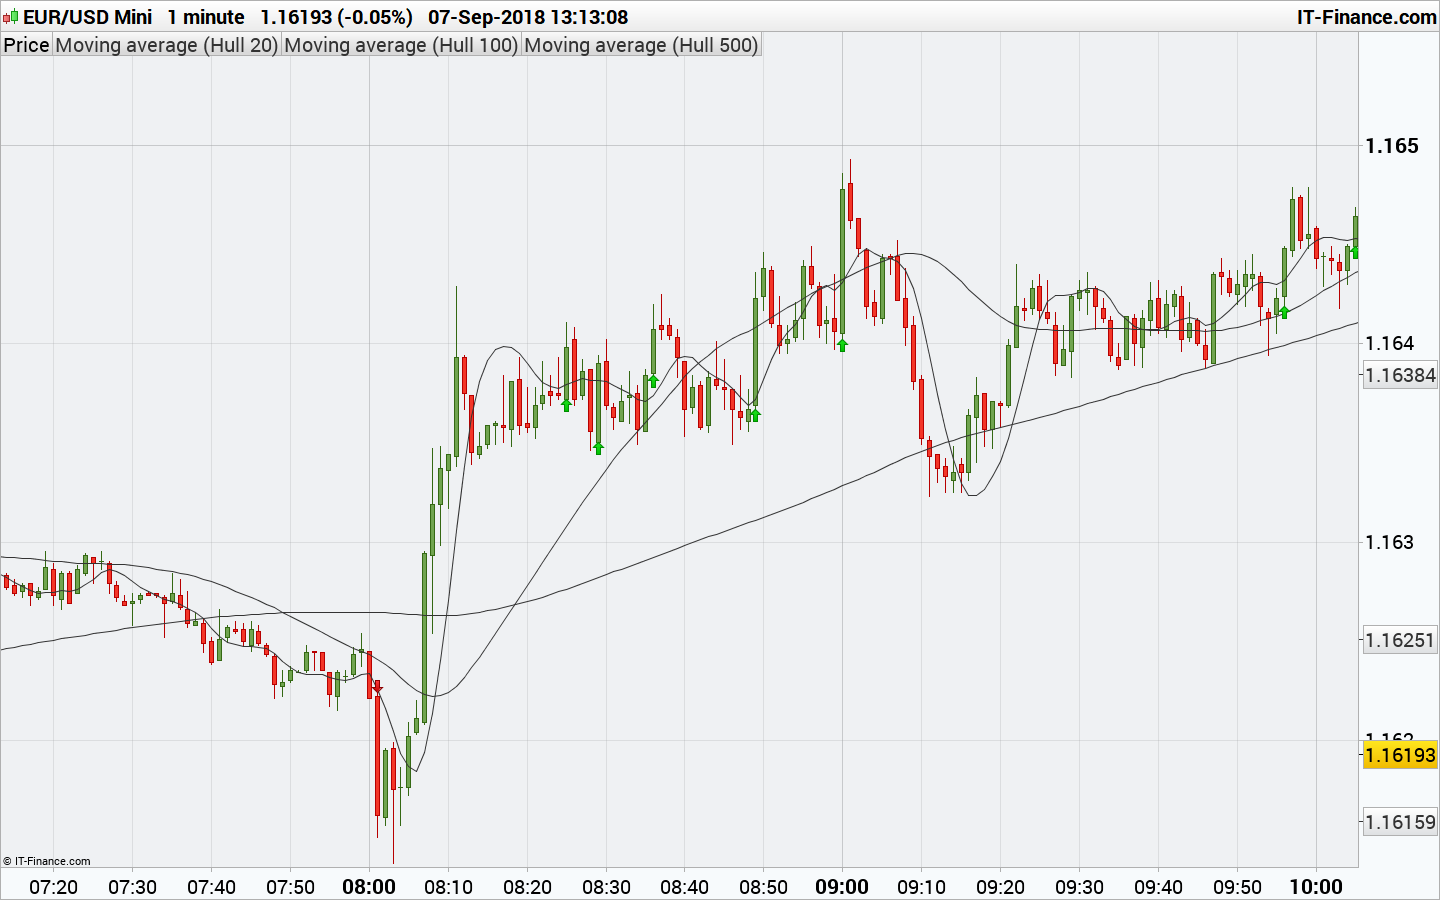1440x900 pixels.
Task: Select the green up arrow just before 08:50
Action: pos(755,414)
